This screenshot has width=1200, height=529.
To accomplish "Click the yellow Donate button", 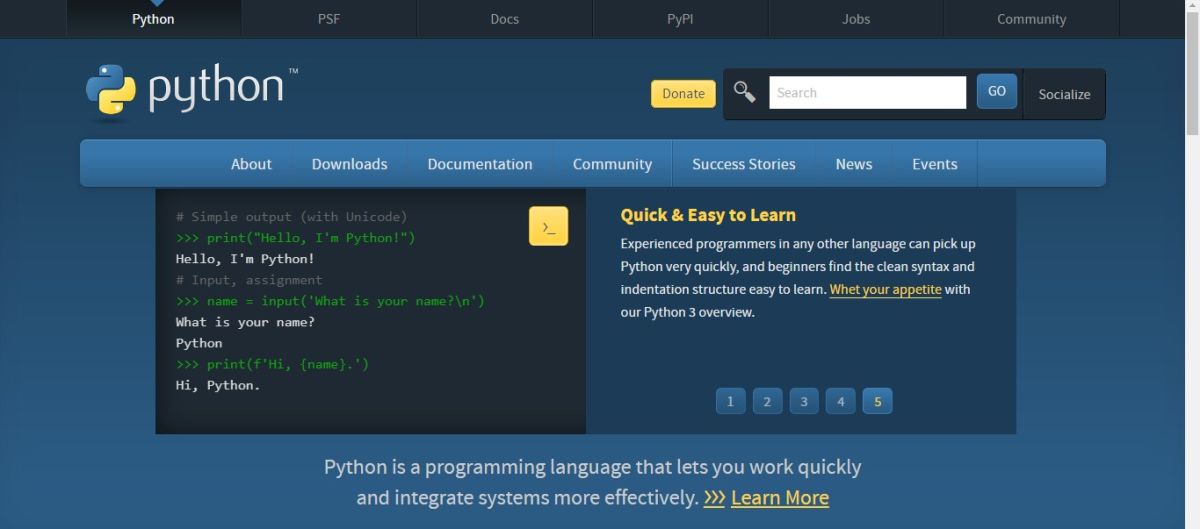I will tap(683, 93).
